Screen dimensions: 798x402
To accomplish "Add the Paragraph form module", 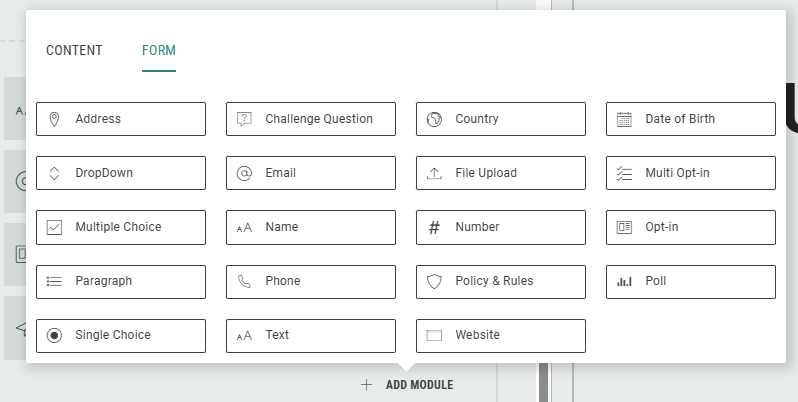I will coord(120,281).
